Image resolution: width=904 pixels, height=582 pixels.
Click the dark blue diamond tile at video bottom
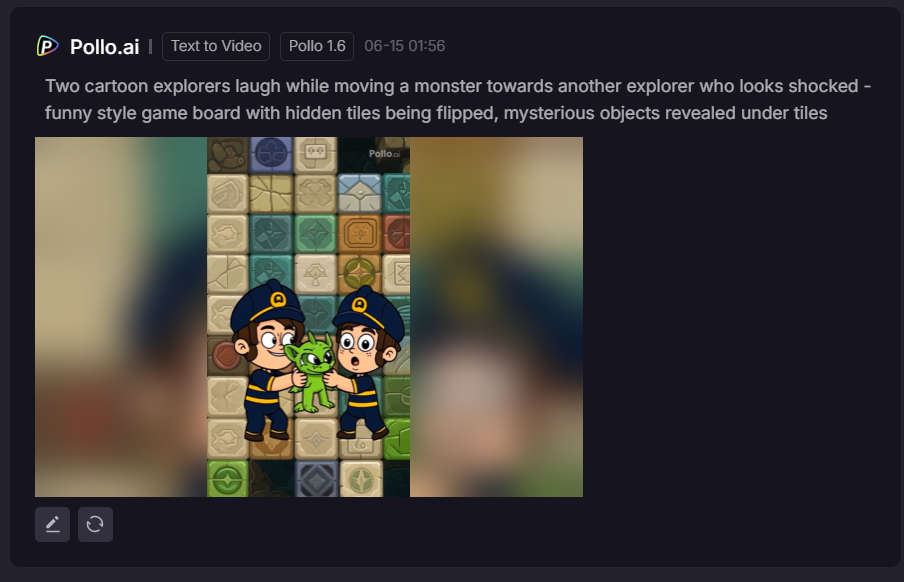[317, 479]
